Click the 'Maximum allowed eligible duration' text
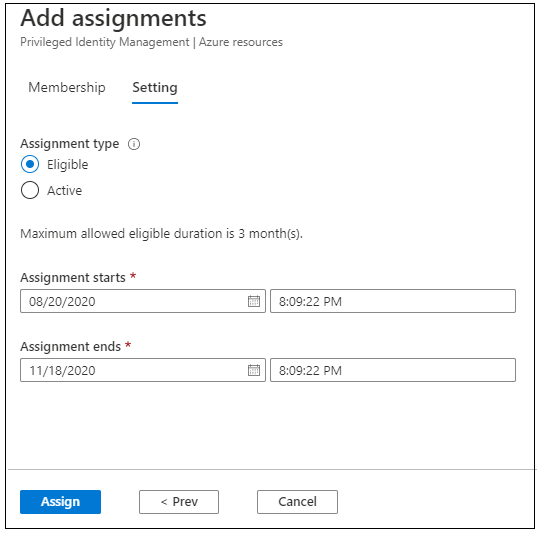538x534 pixels. [x=161, y=234]
